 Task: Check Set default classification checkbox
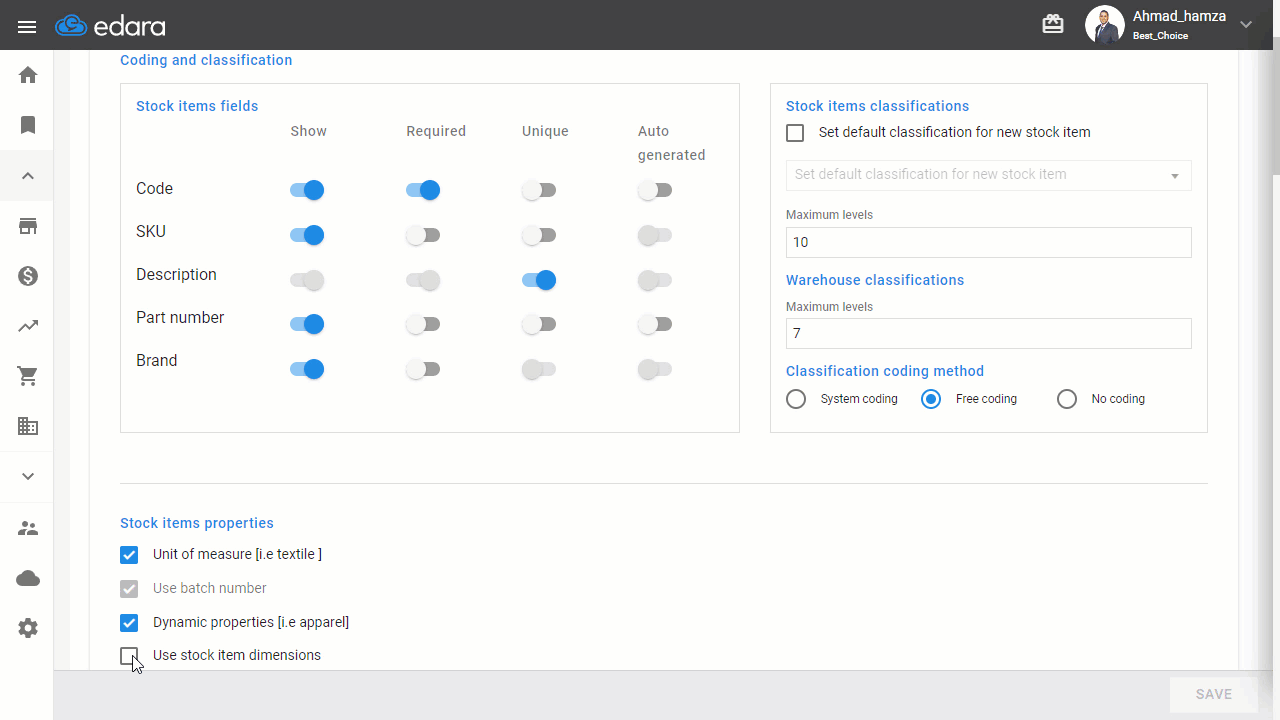pos(795,133)
